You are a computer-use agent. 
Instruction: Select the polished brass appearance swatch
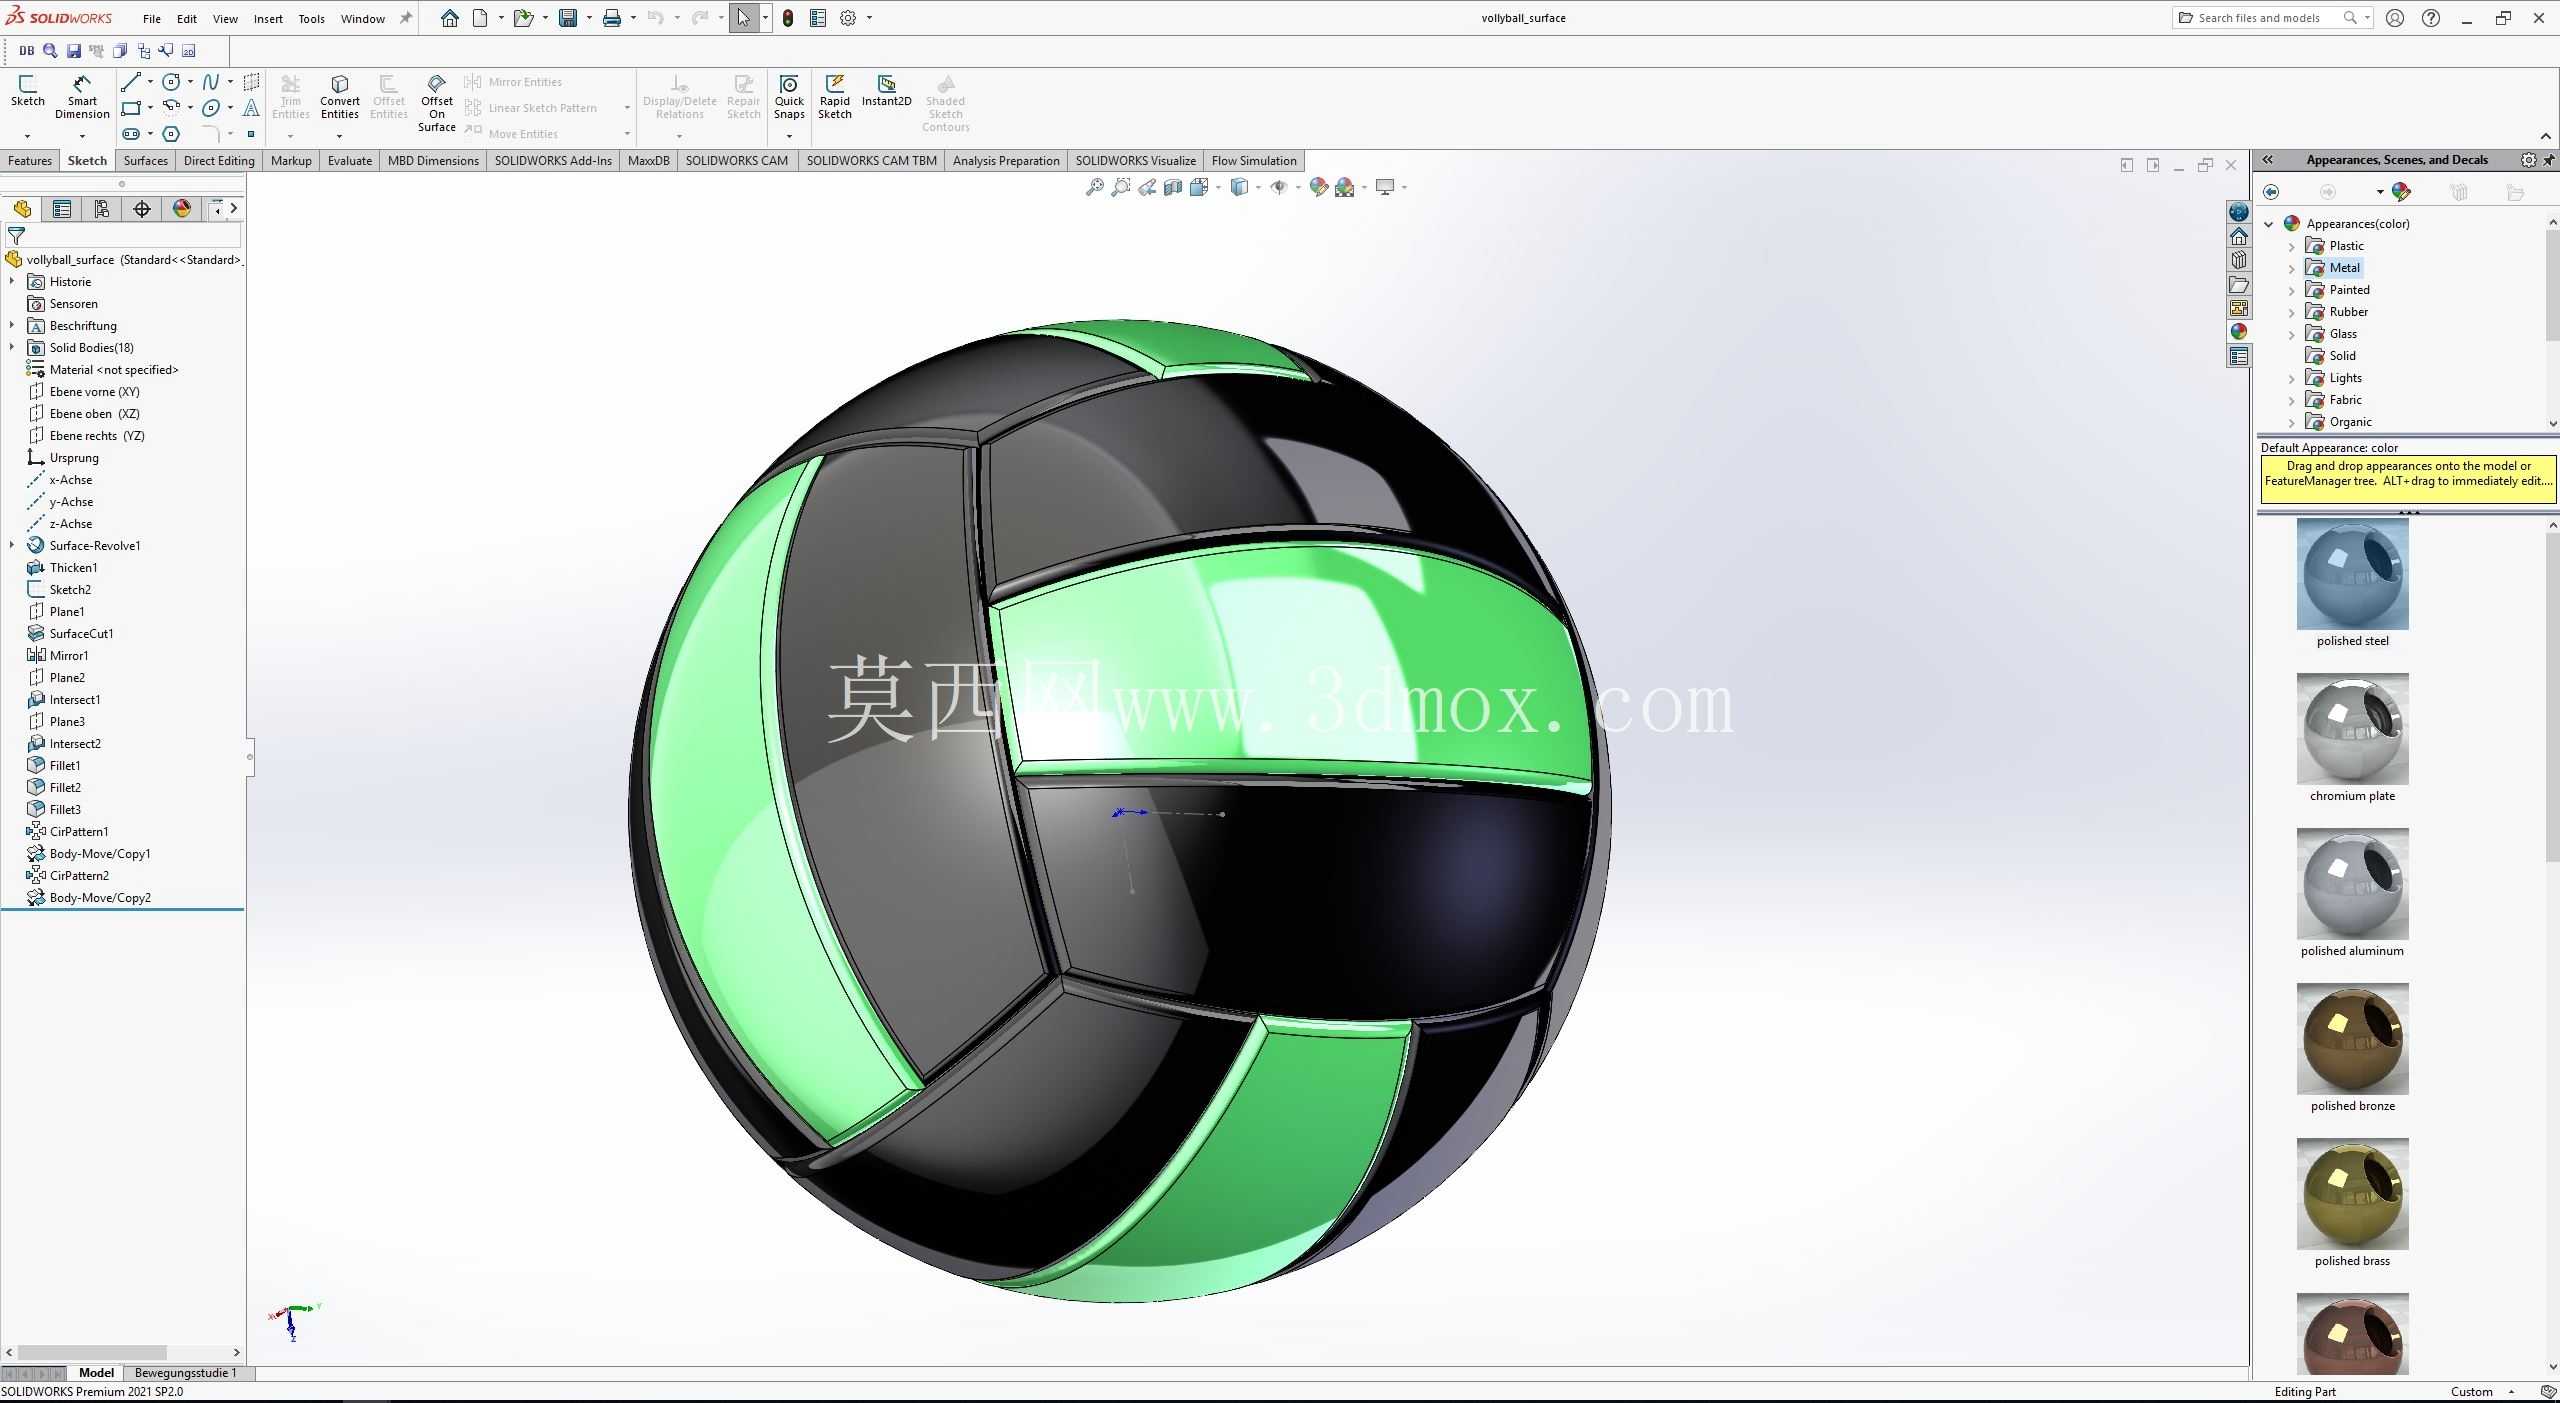tap(2352, 1194)
